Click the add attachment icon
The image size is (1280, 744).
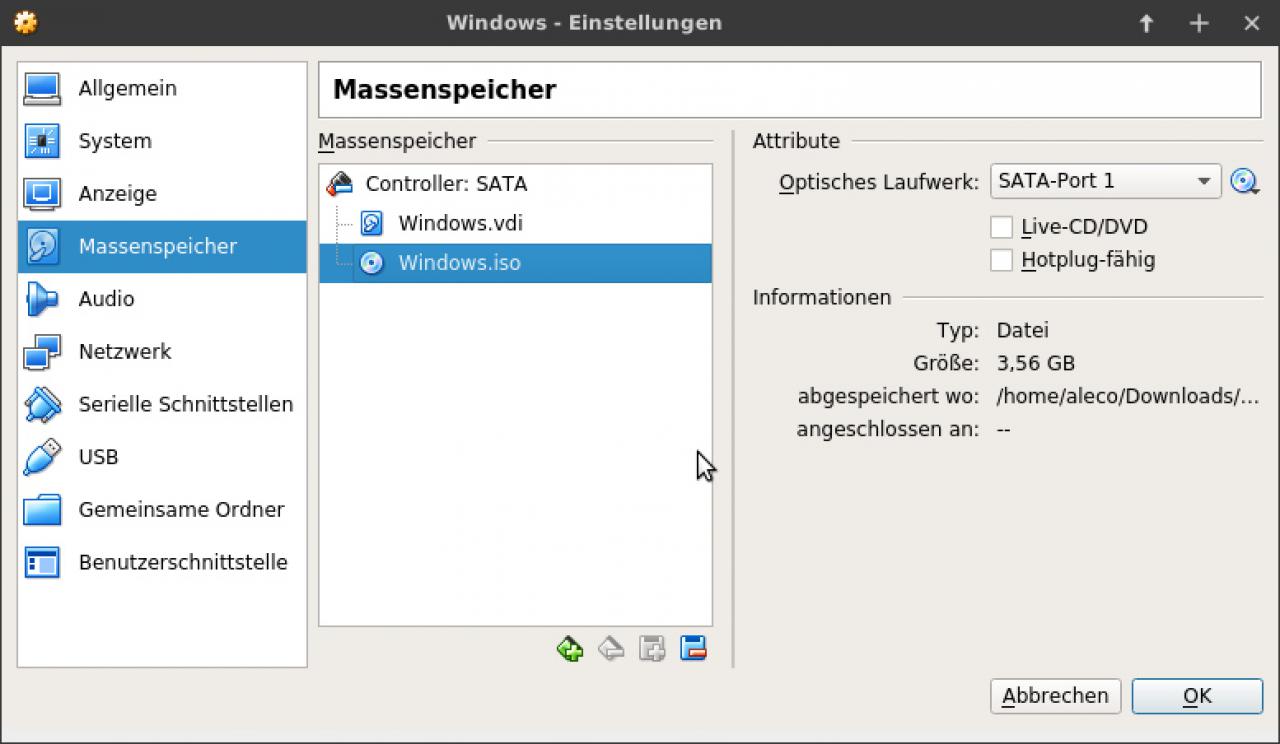coord(652,649)
